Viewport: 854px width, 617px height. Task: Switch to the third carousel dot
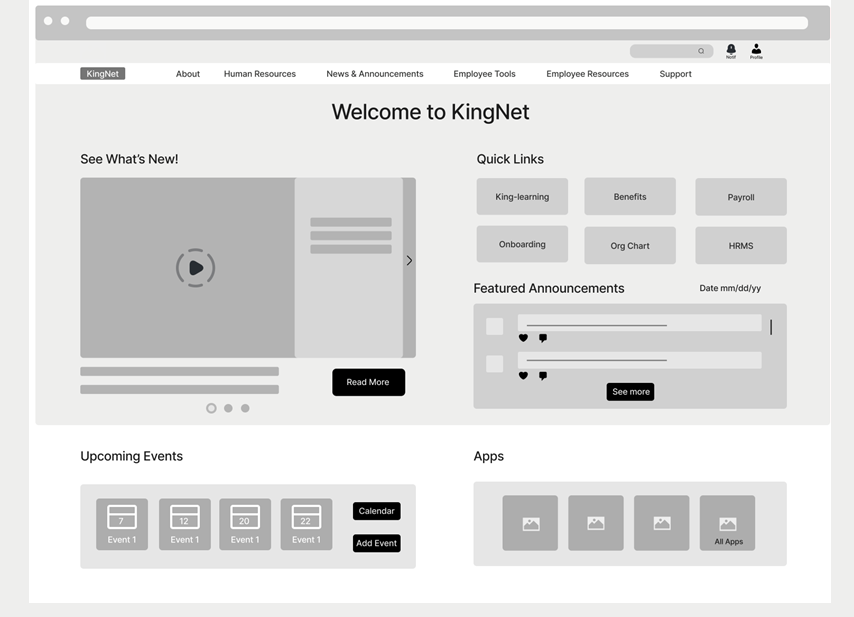tap(245, 408)
